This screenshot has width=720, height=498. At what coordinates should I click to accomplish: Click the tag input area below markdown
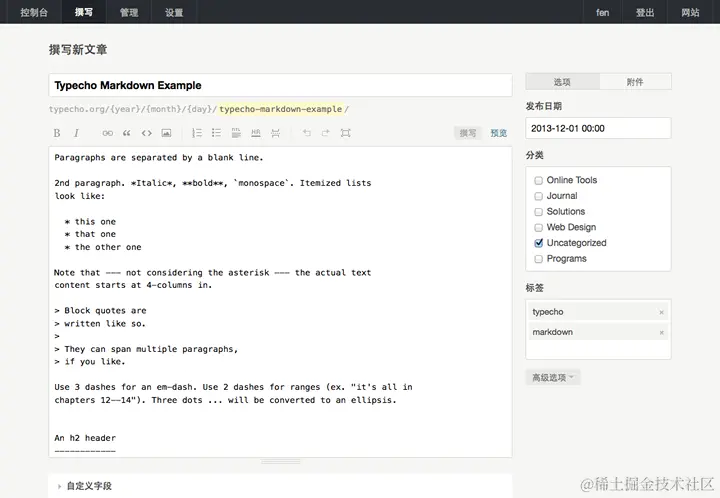pos(598,349)
